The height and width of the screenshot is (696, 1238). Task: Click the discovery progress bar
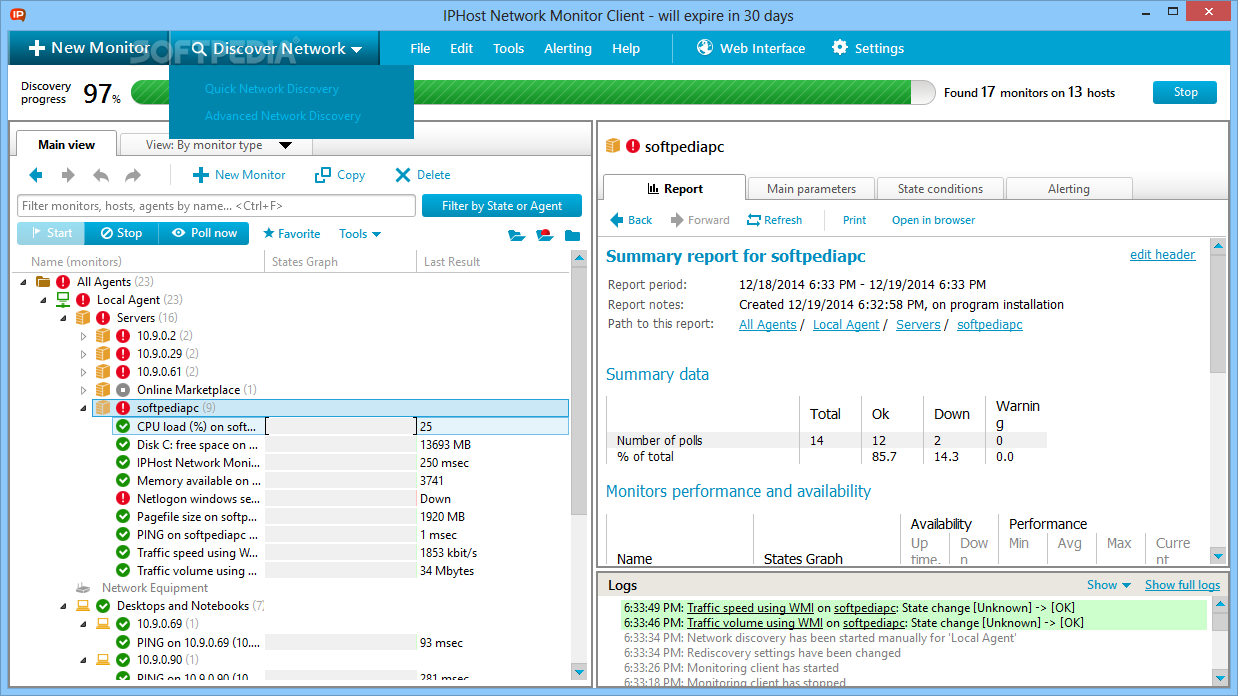coord(535,93)
